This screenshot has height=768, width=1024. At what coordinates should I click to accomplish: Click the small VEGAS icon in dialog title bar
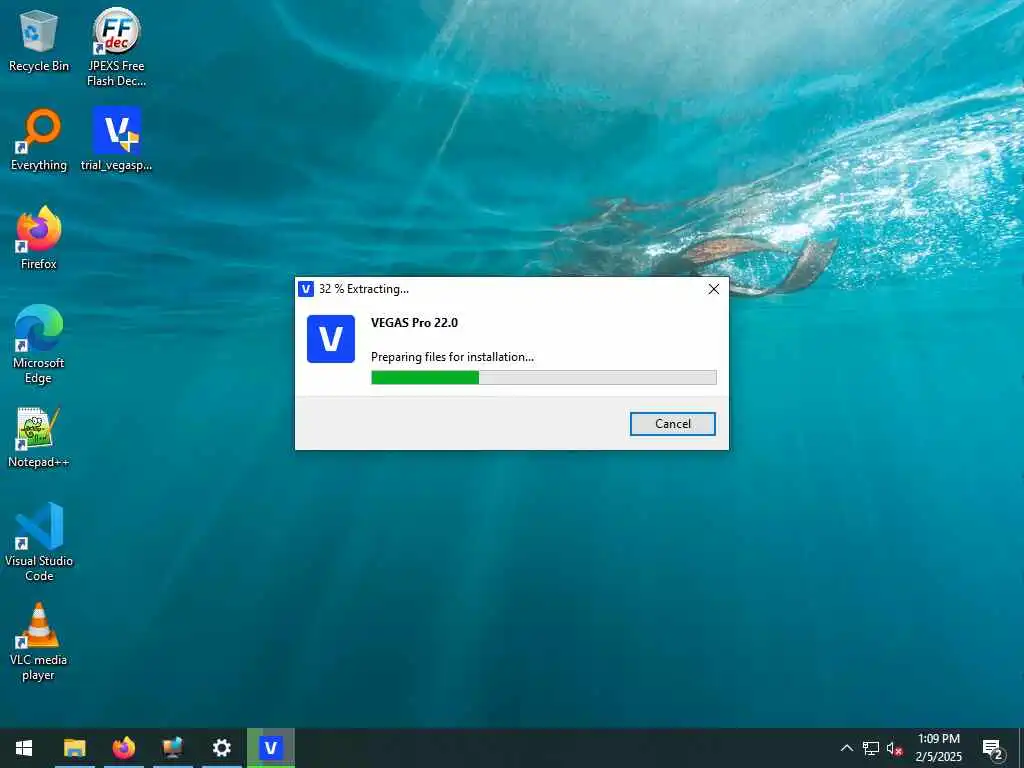click(x=306, y=289)
